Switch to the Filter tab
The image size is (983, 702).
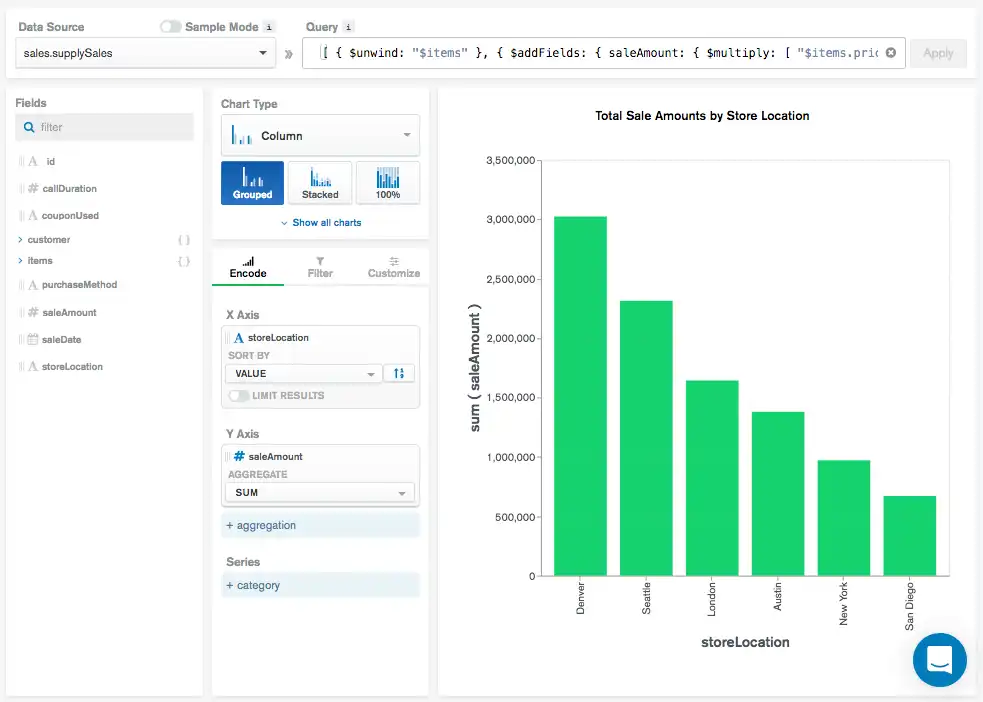click(x=319, y=266)
